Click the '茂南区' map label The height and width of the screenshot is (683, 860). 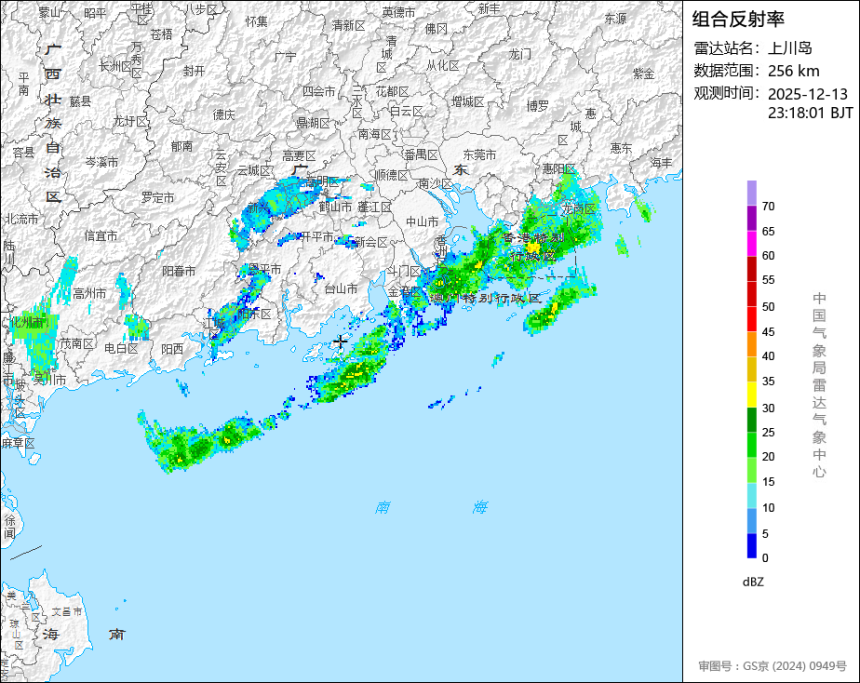77,343
